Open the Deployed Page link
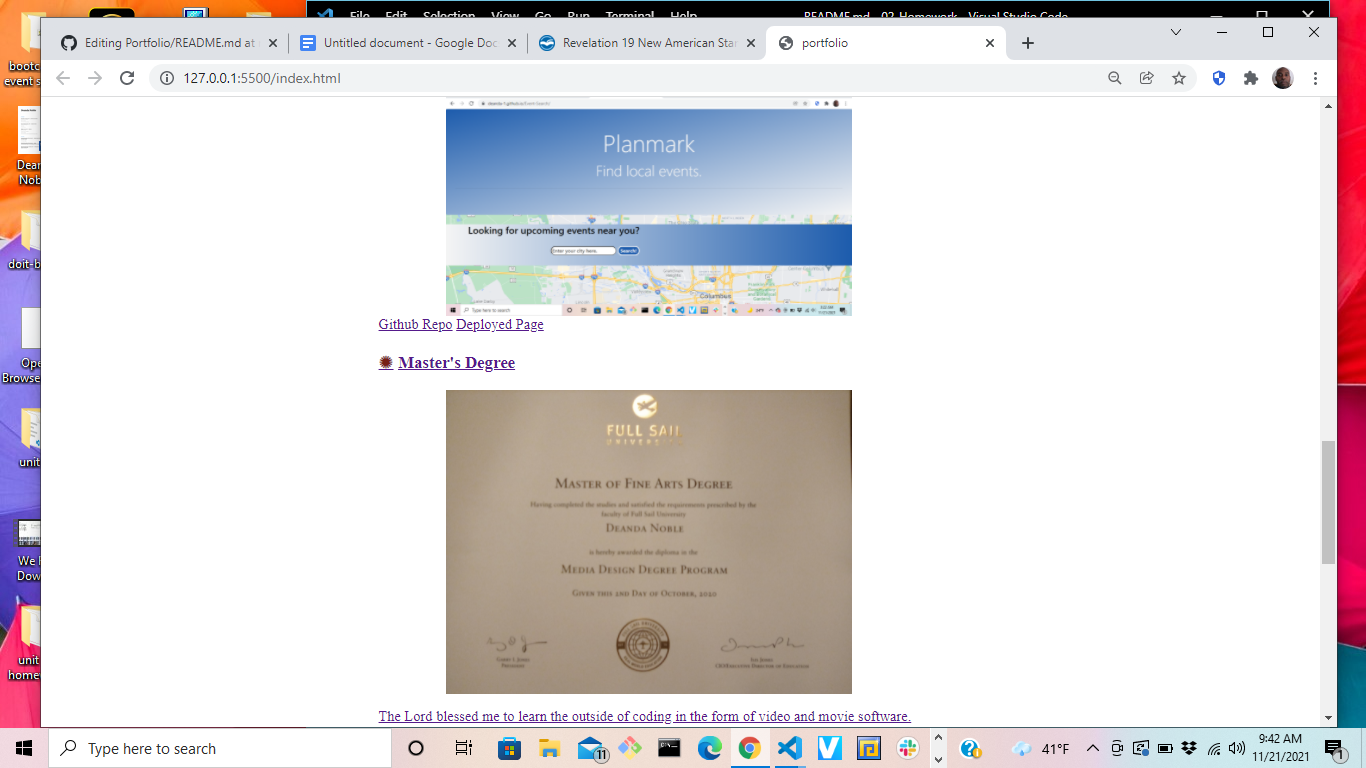The height and width of the screenshot is (768, 1366). coord(500,324)
